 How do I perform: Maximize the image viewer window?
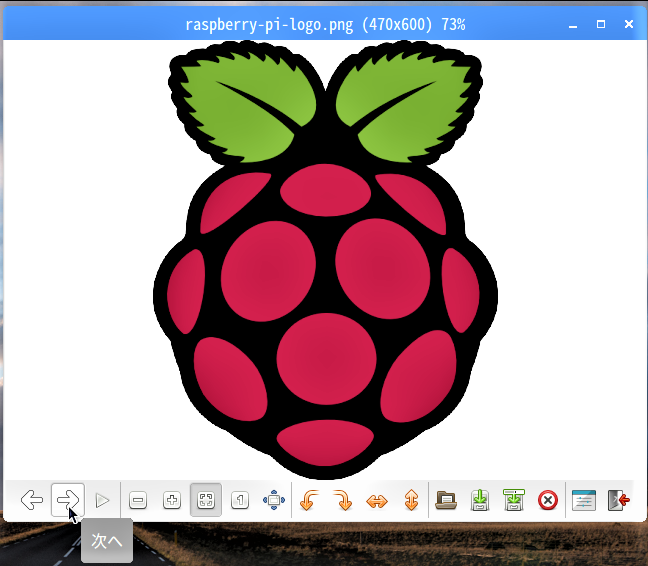point(601,24)
